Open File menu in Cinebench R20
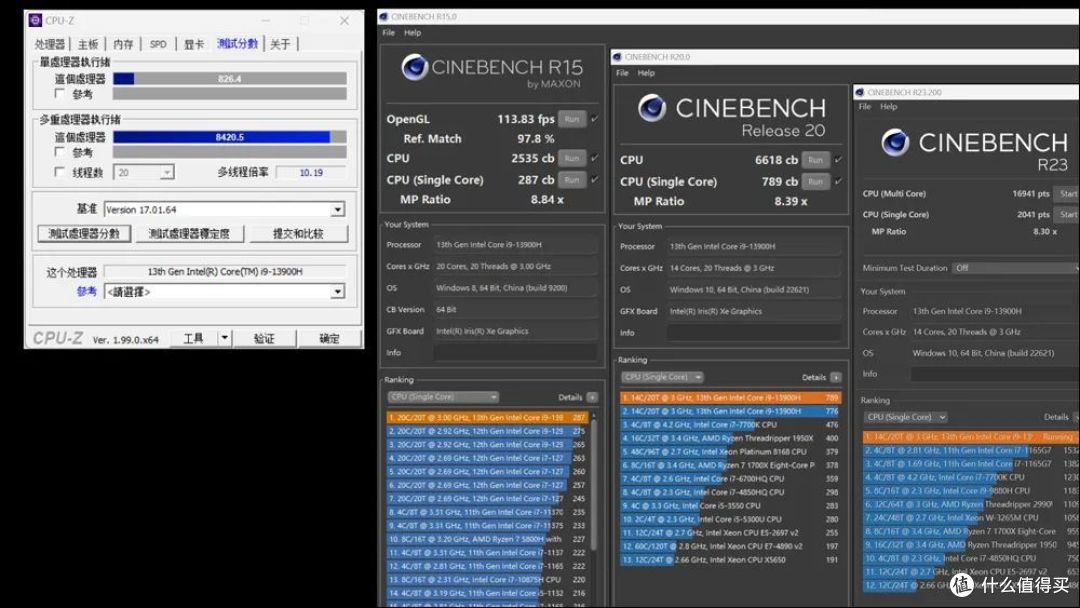This screenshot has width=1080, height=608. [x=622, y=73]
